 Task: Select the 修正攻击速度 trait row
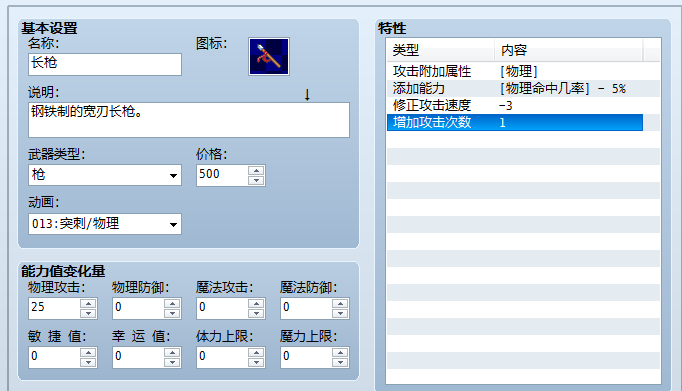coord(515,105)
